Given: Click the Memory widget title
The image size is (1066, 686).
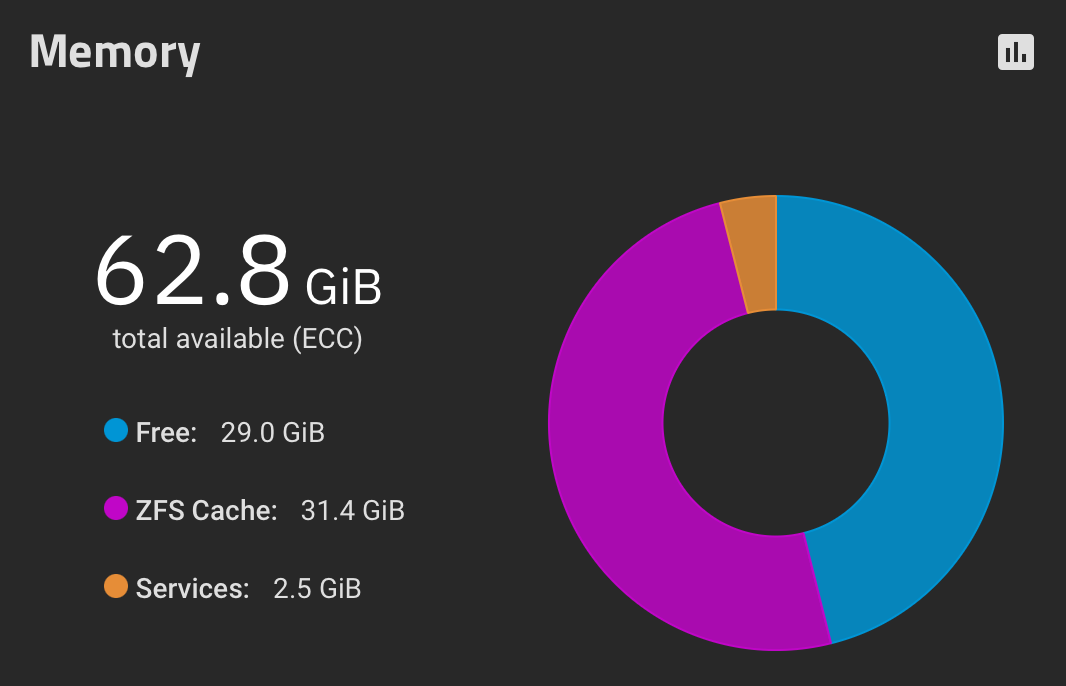Looking at the screenshot, I should coord(115,52).
